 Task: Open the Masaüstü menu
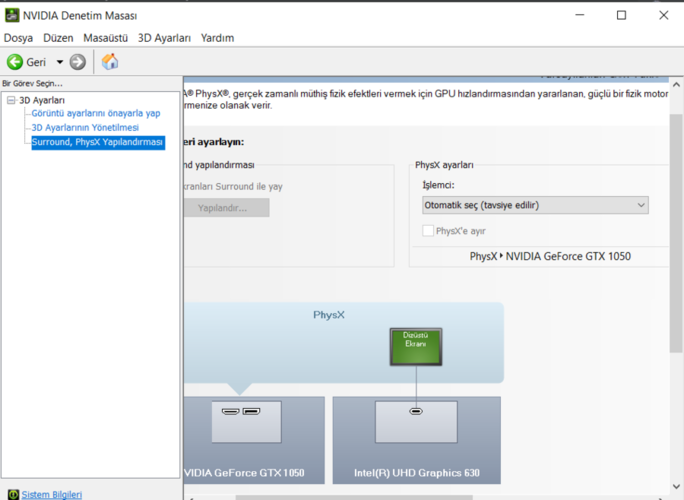(x=106, y=38)
